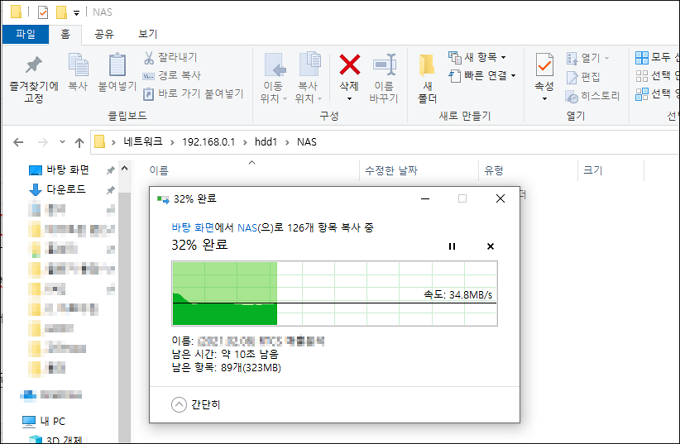Click the 붙여넣기 (Paste) clipboard icon
The width and height of the screenshot is (680, 444).
[x=117, y=65]
